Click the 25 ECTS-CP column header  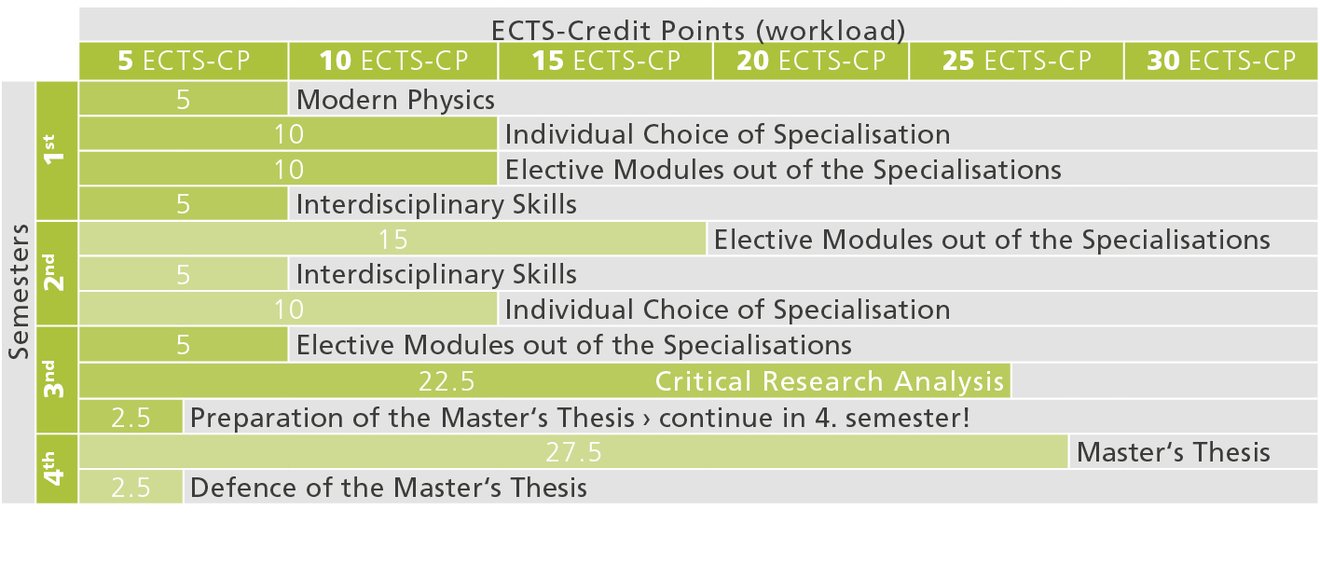coord(1016,61)
